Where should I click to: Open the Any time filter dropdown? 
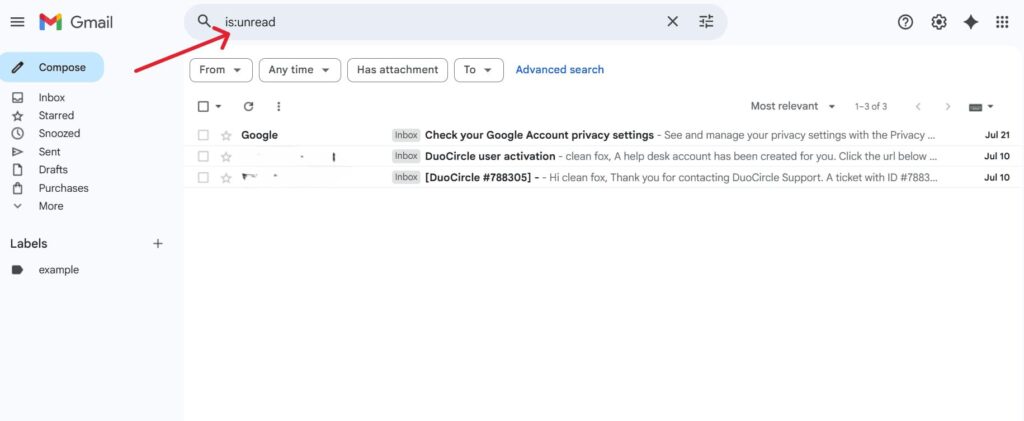(x=300, y=70)
